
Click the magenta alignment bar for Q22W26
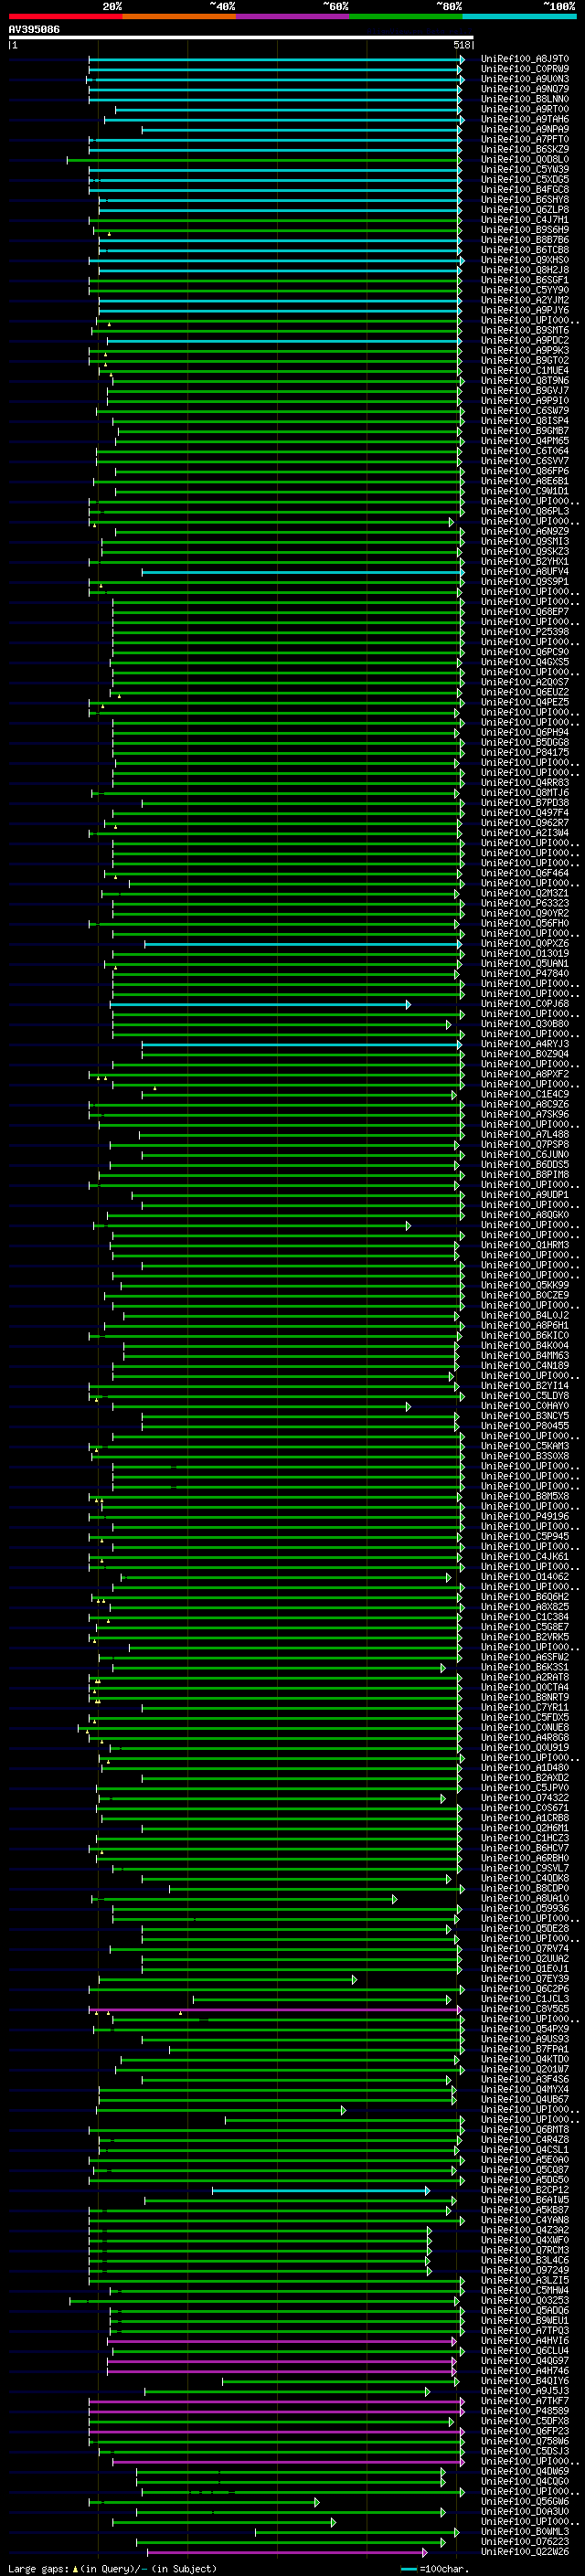tap(287, 2552)
